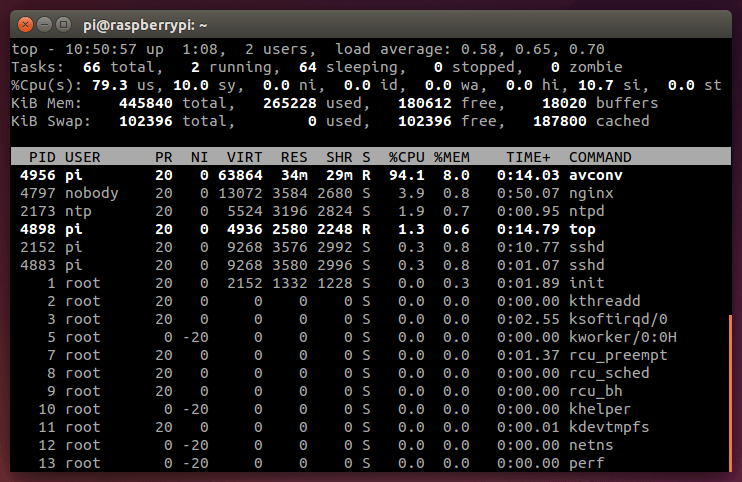This screenshot has width=742, height=482.
Task: Click the TIME+ column header
Action: click(x=527, y=157)
